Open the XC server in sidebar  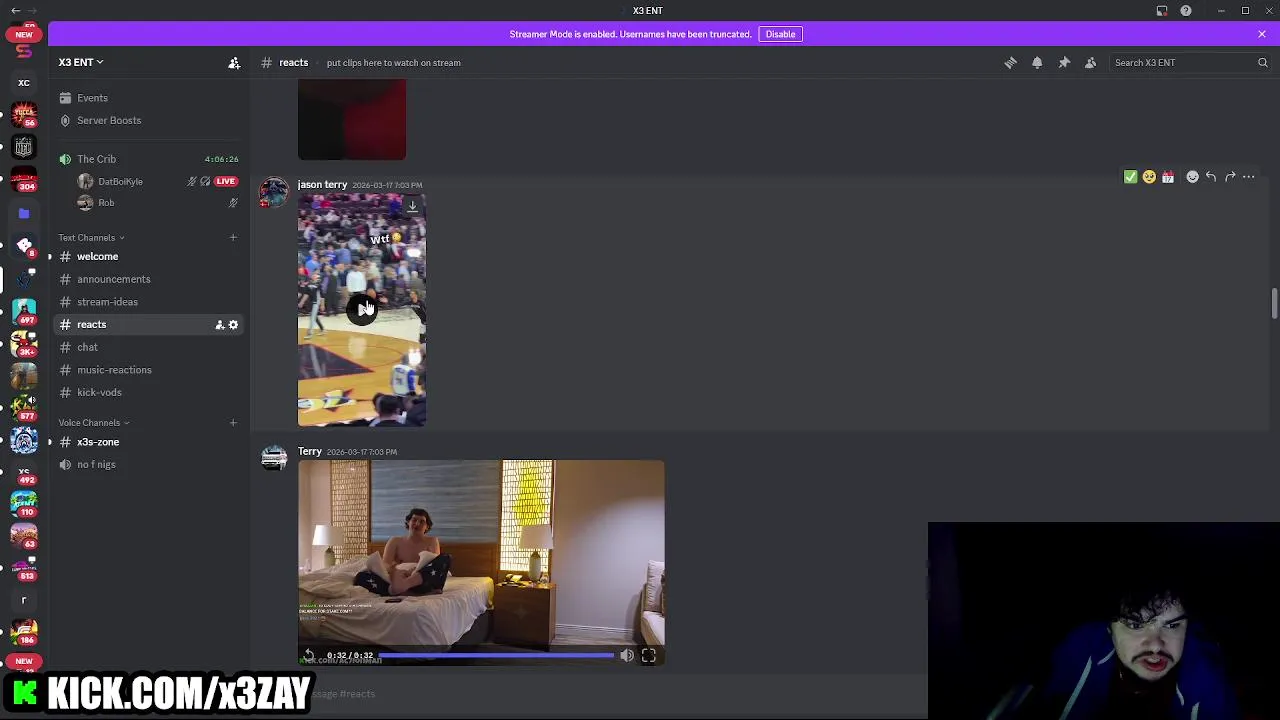(x=24, y=83)
